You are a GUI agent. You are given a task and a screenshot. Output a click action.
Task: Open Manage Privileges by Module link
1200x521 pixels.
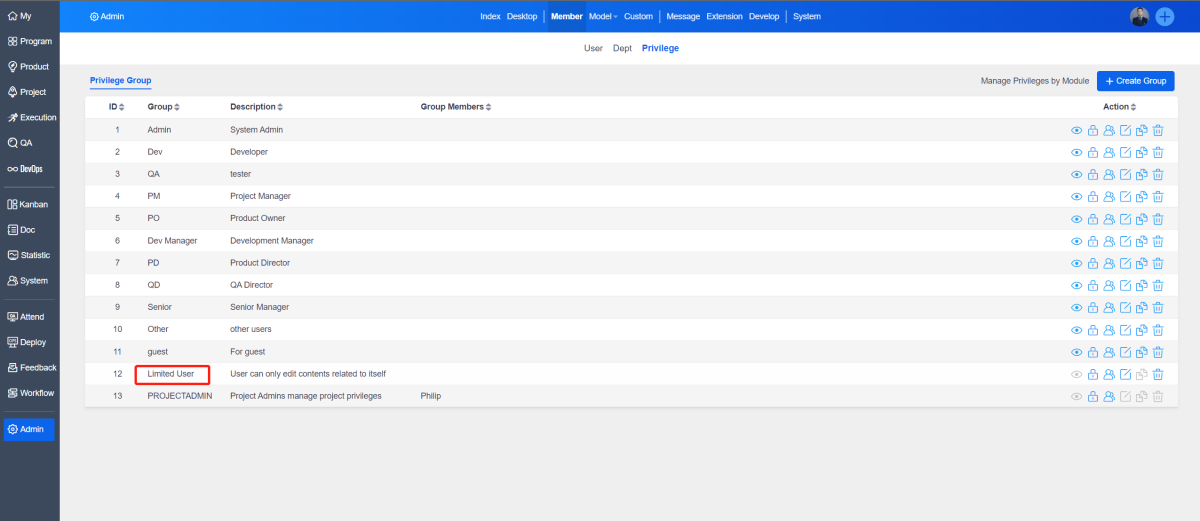(1034, 81)
